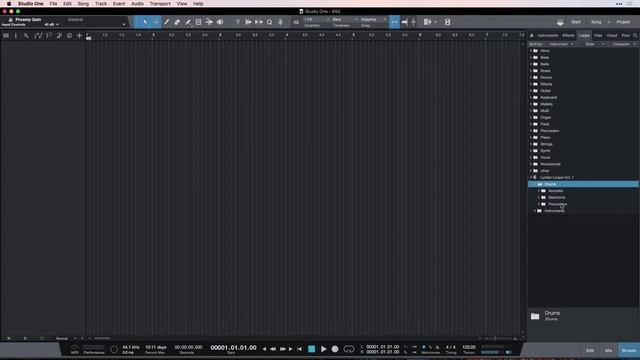Click the Project page button
The height and width of the screenshot is (360, 640).
tap(623, 22)
